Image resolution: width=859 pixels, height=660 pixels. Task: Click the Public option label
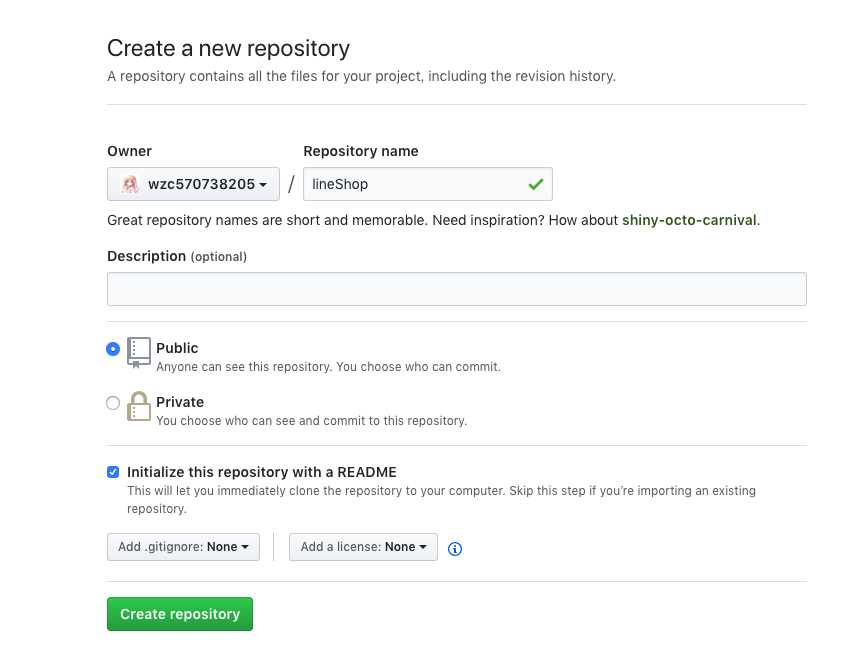pos(177,348)
